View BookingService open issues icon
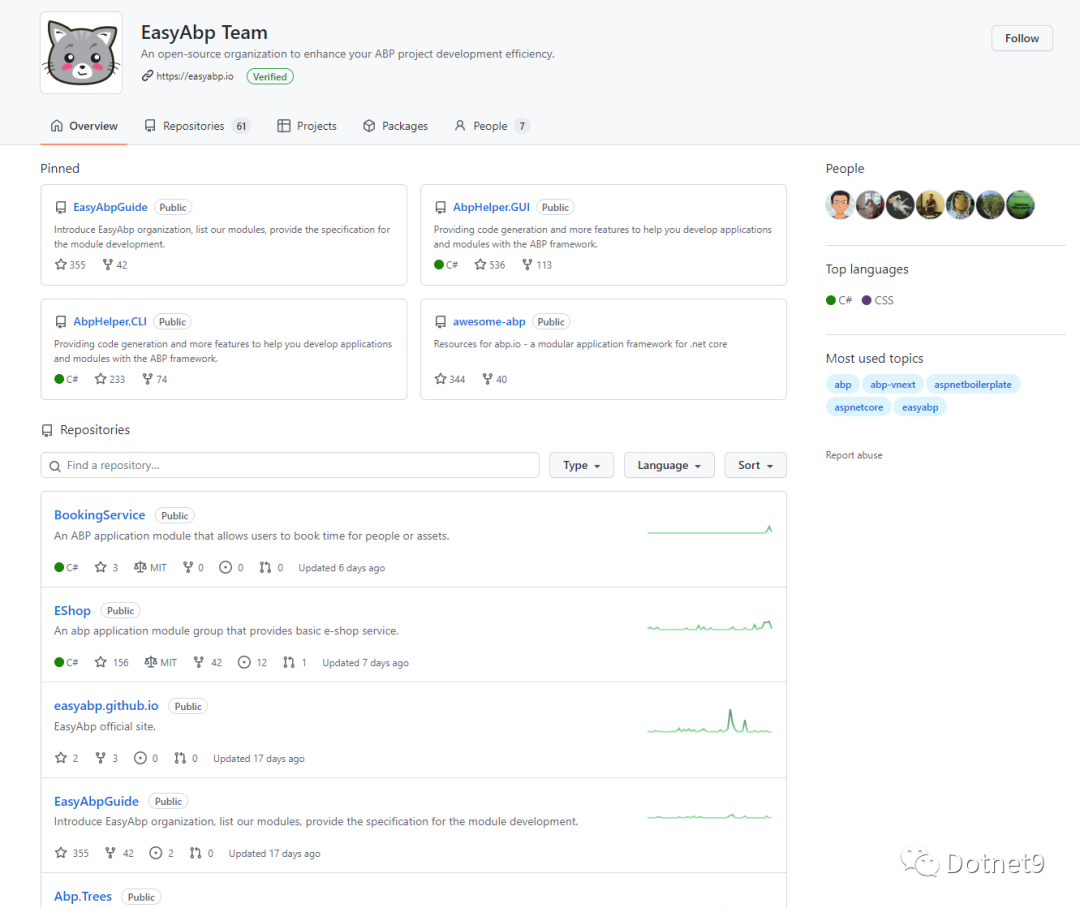This screenshot has width=1080, height=908. (x=225, y=567)
